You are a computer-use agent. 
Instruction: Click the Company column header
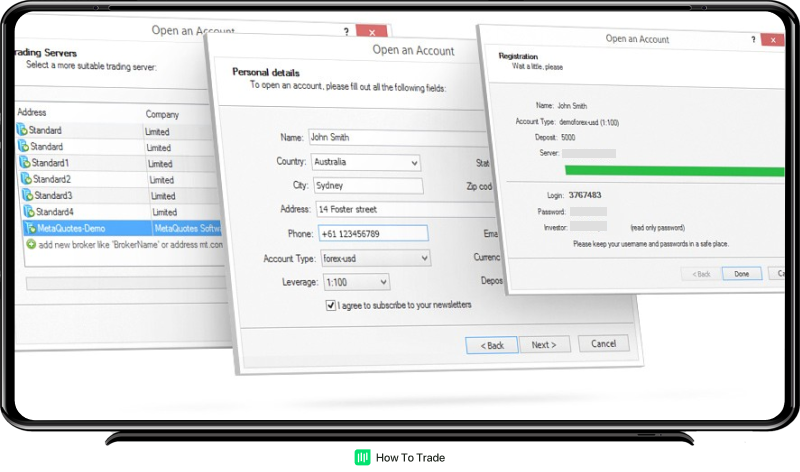[x=162, y=115]
